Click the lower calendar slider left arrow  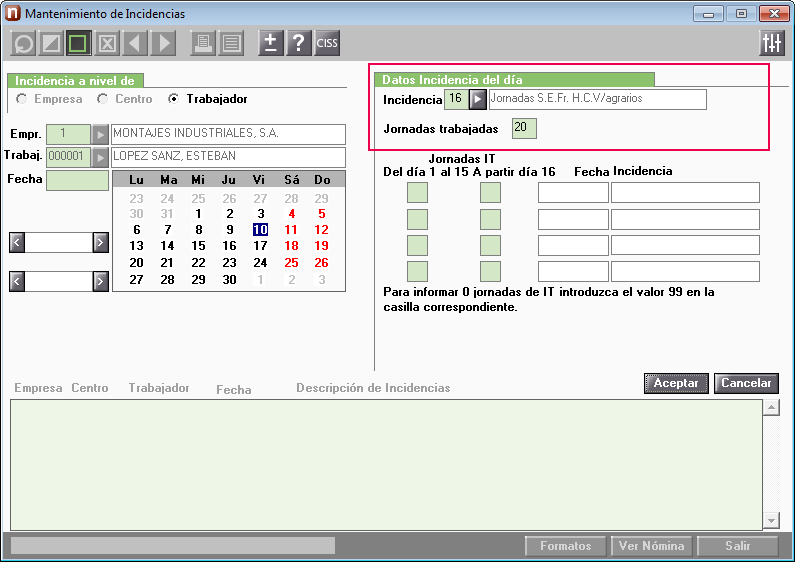[17, 281]
